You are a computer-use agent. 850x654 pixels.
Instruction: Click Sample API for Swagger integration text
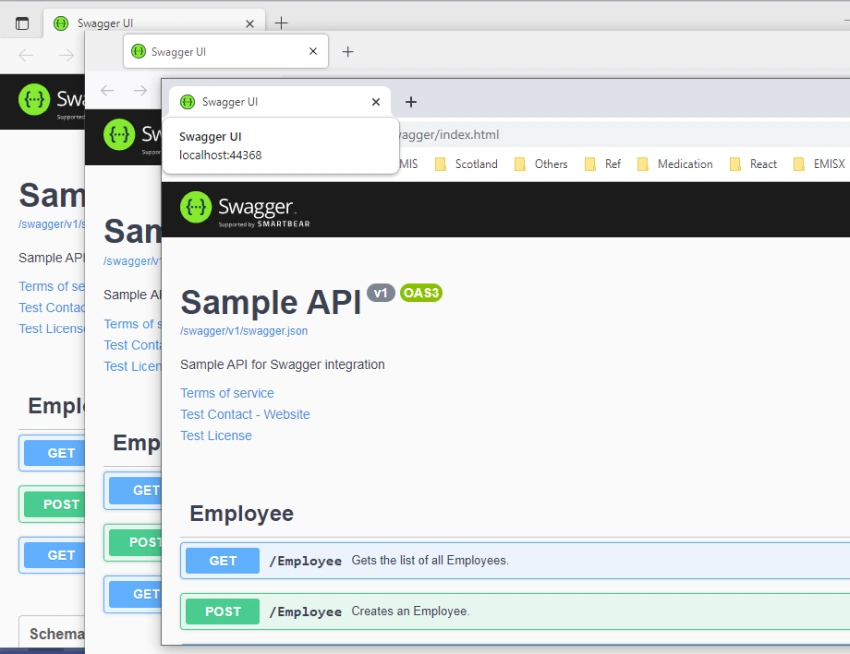(282, 364)
